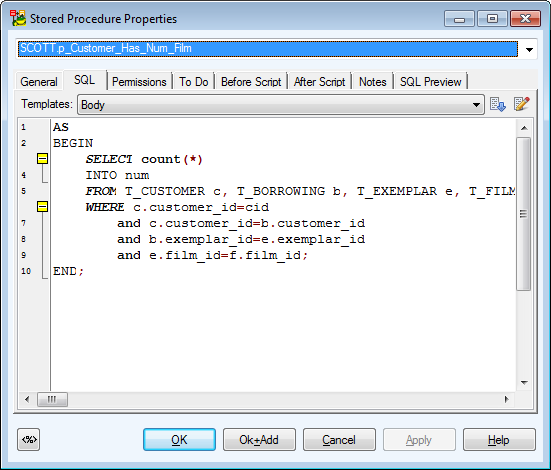The image size is (551, 470).
Task: Click line number 10 in the gutter
Action: (x=26, y=271)
